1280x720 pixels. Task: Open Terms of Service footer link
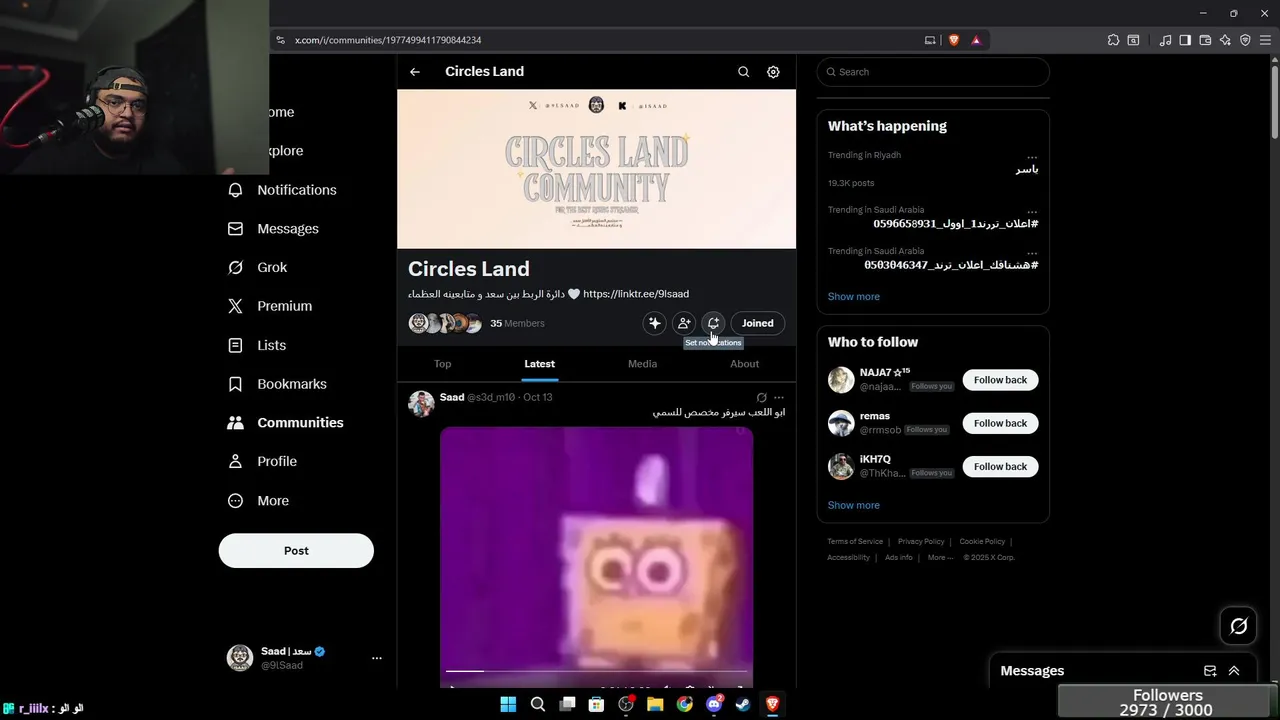(855, 542)
